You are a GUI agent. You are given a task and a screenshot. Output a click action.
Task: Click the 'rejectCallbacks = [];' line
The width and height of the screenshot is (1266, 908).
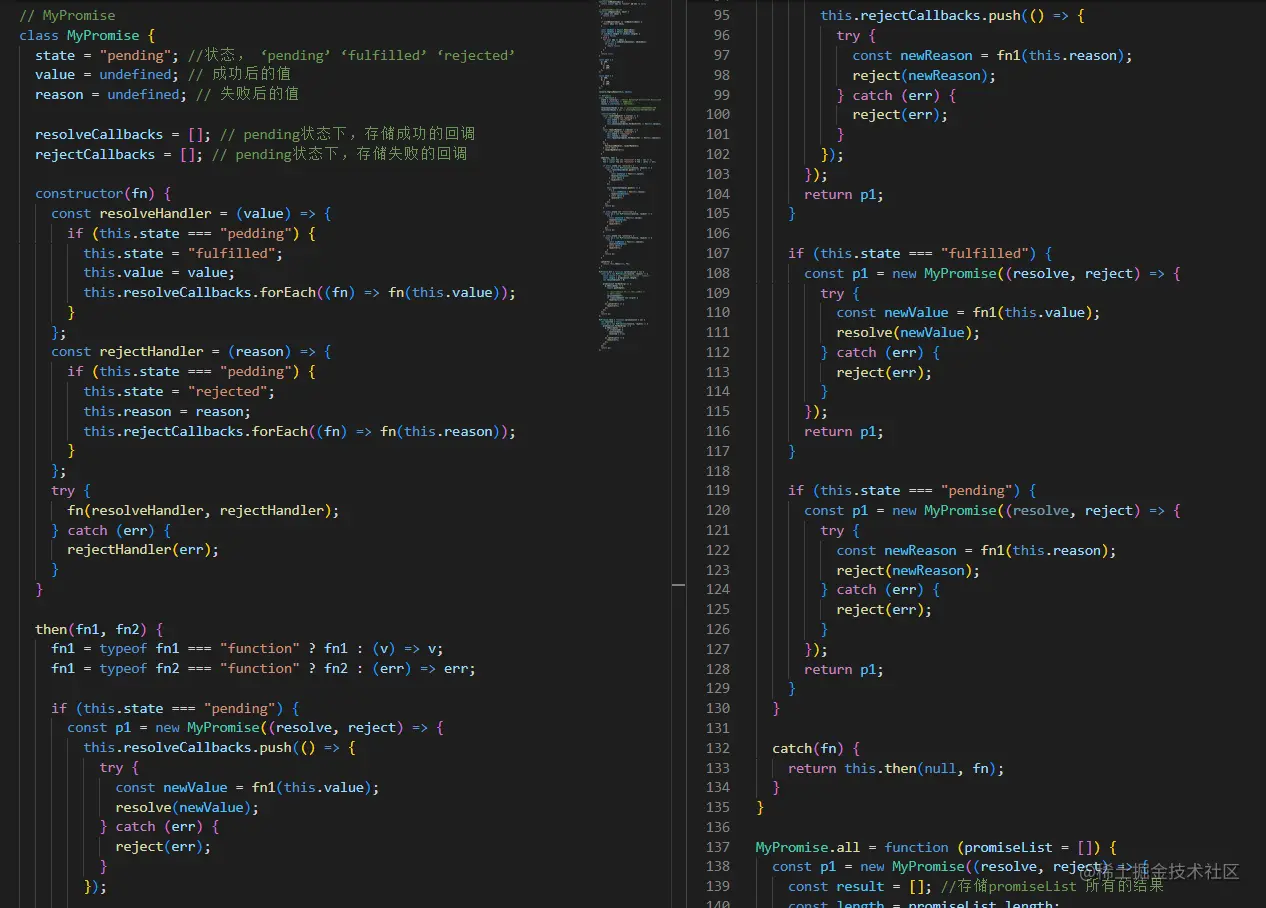[251, 154]
